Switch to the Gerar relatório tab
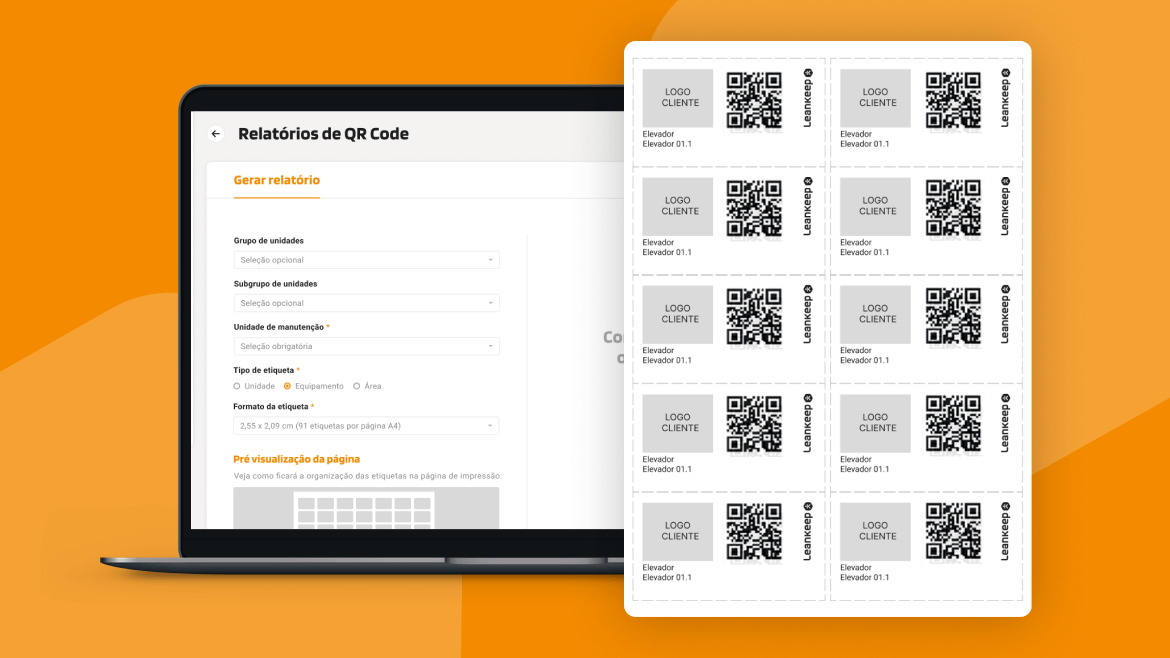The height and width of the screenshot is (658, 1170). click(x=277, y=181)
